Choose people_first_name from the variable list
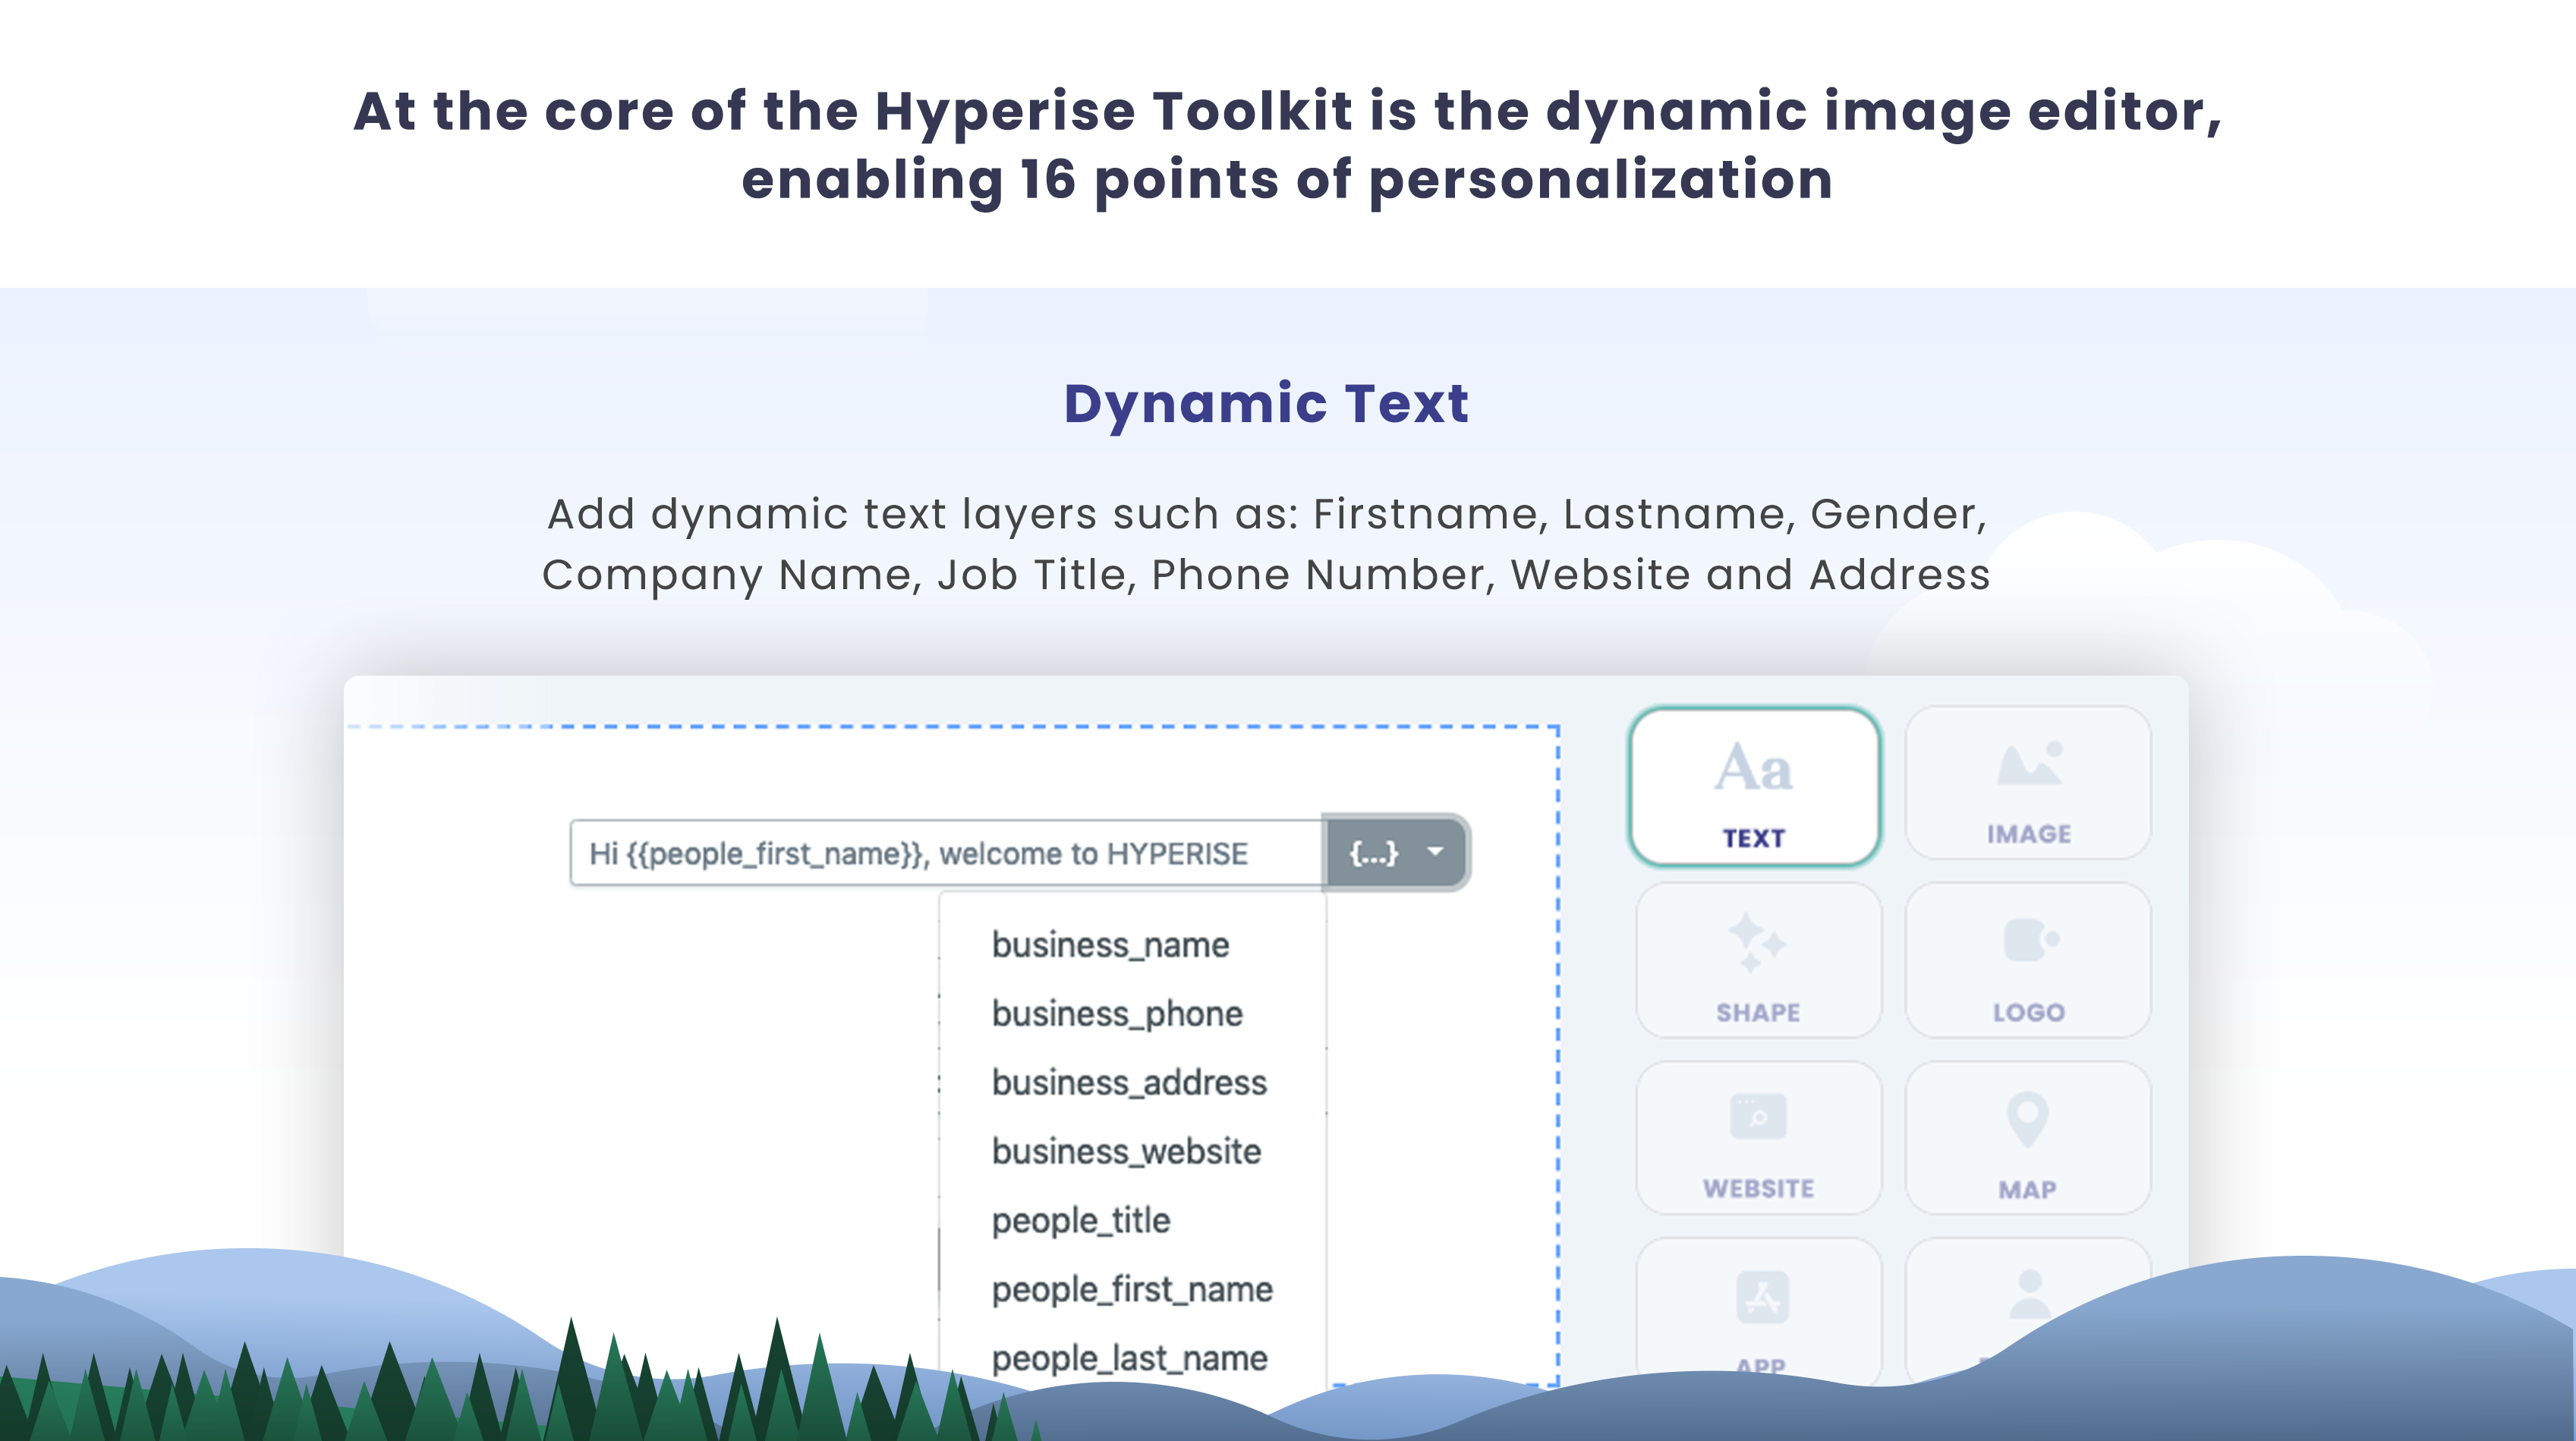This screenshot has width=2576, height=1441. 1132,1290
